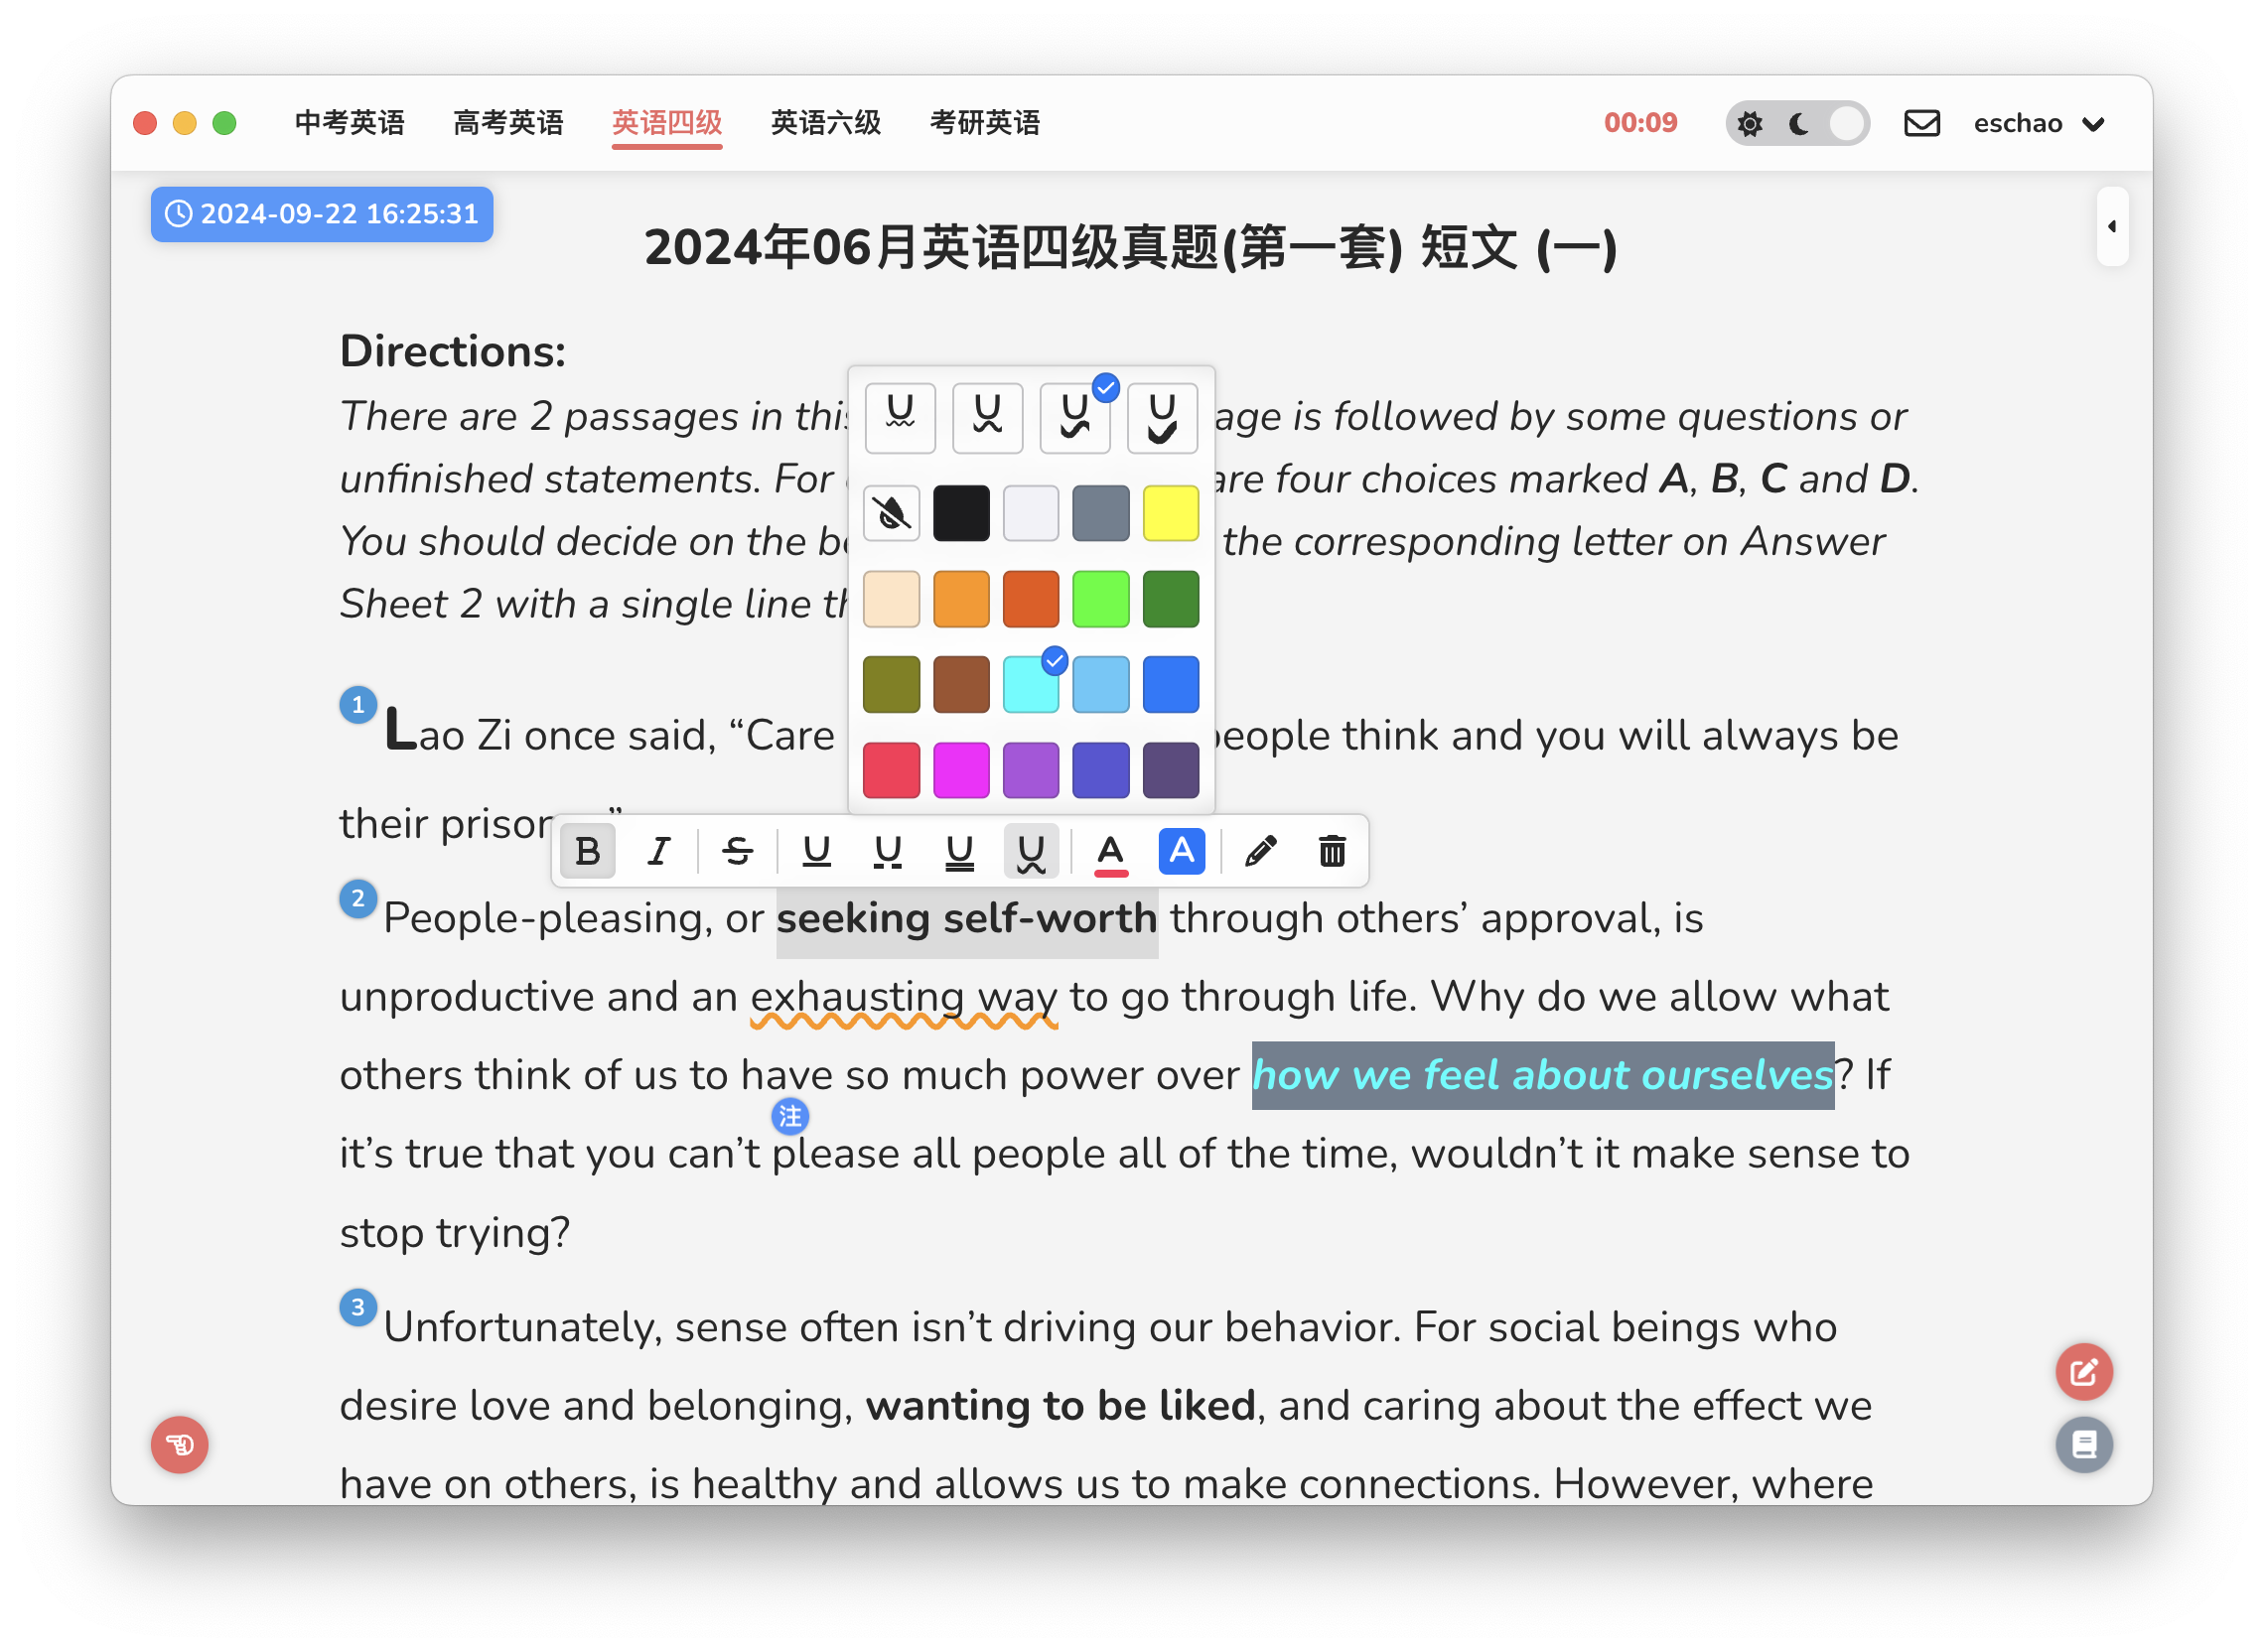This screenshot has width=2264, height=1652.
Task: Apply dashed underline style
Action: coord(888,852)
